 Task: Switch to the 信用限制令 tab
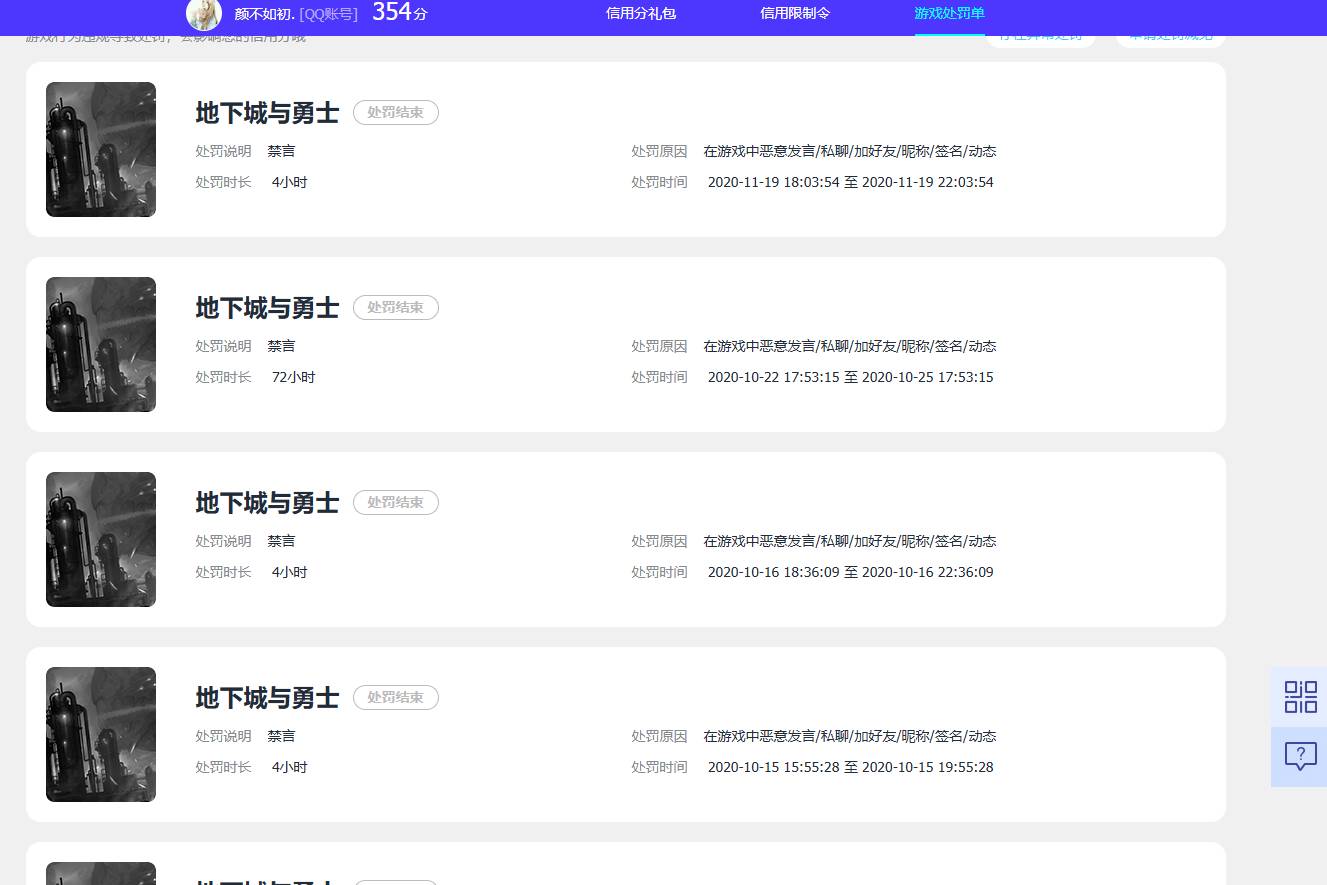[x=794, y=13]
